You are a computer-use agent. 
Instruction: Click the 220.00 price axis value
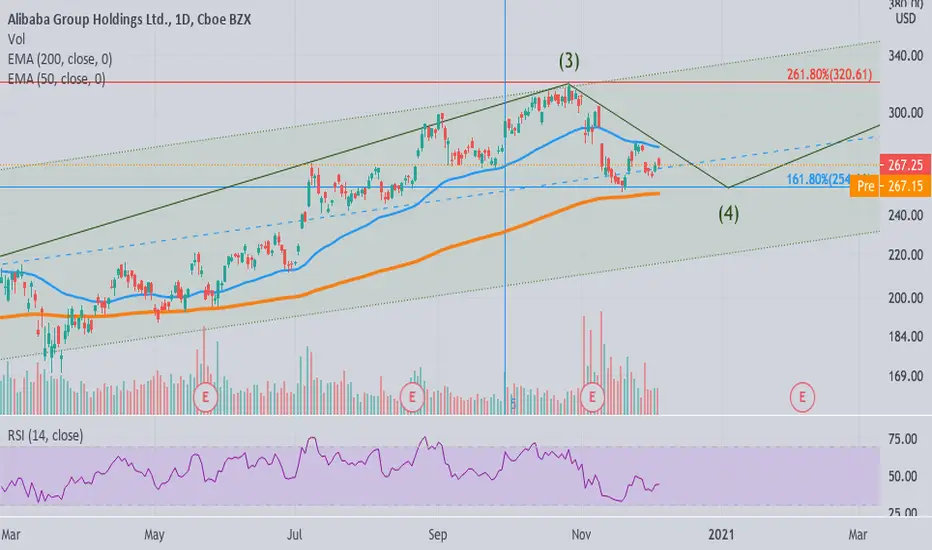[x=905, y=255]
